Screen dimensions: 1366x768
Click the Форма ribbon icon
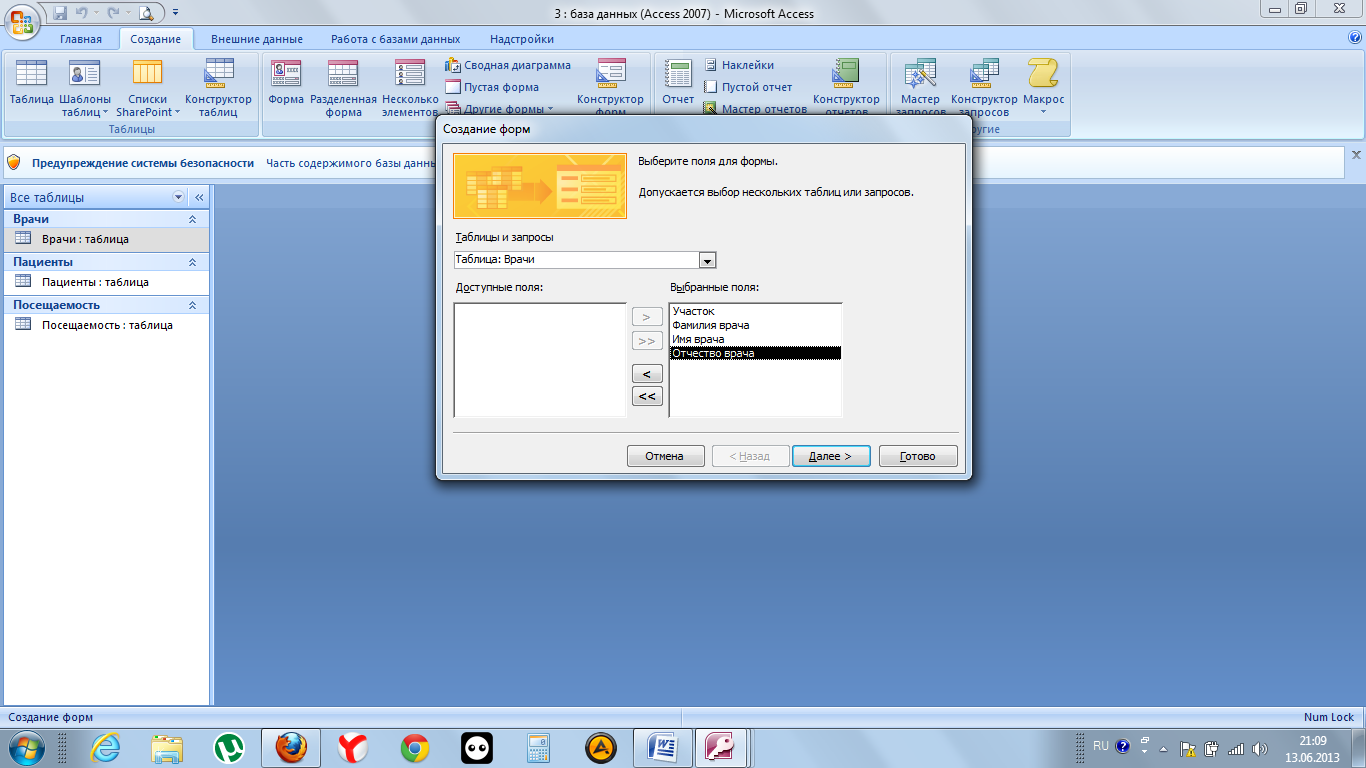pos(286,82)
